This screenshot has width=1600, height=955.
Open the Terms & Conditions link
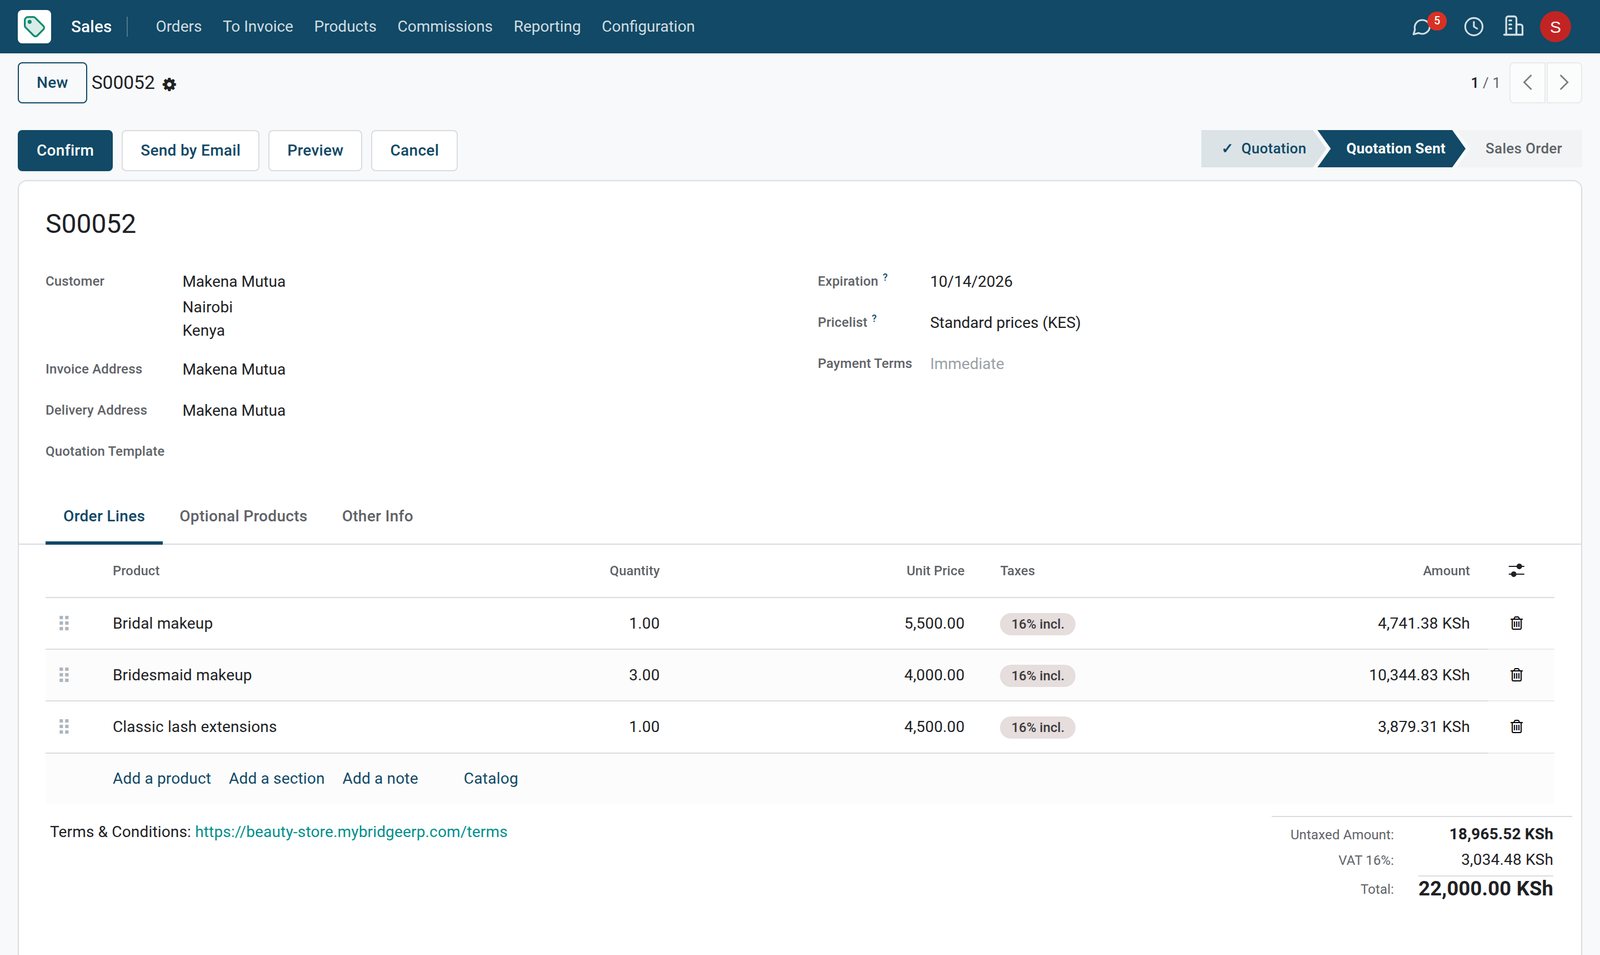[351, 832]
